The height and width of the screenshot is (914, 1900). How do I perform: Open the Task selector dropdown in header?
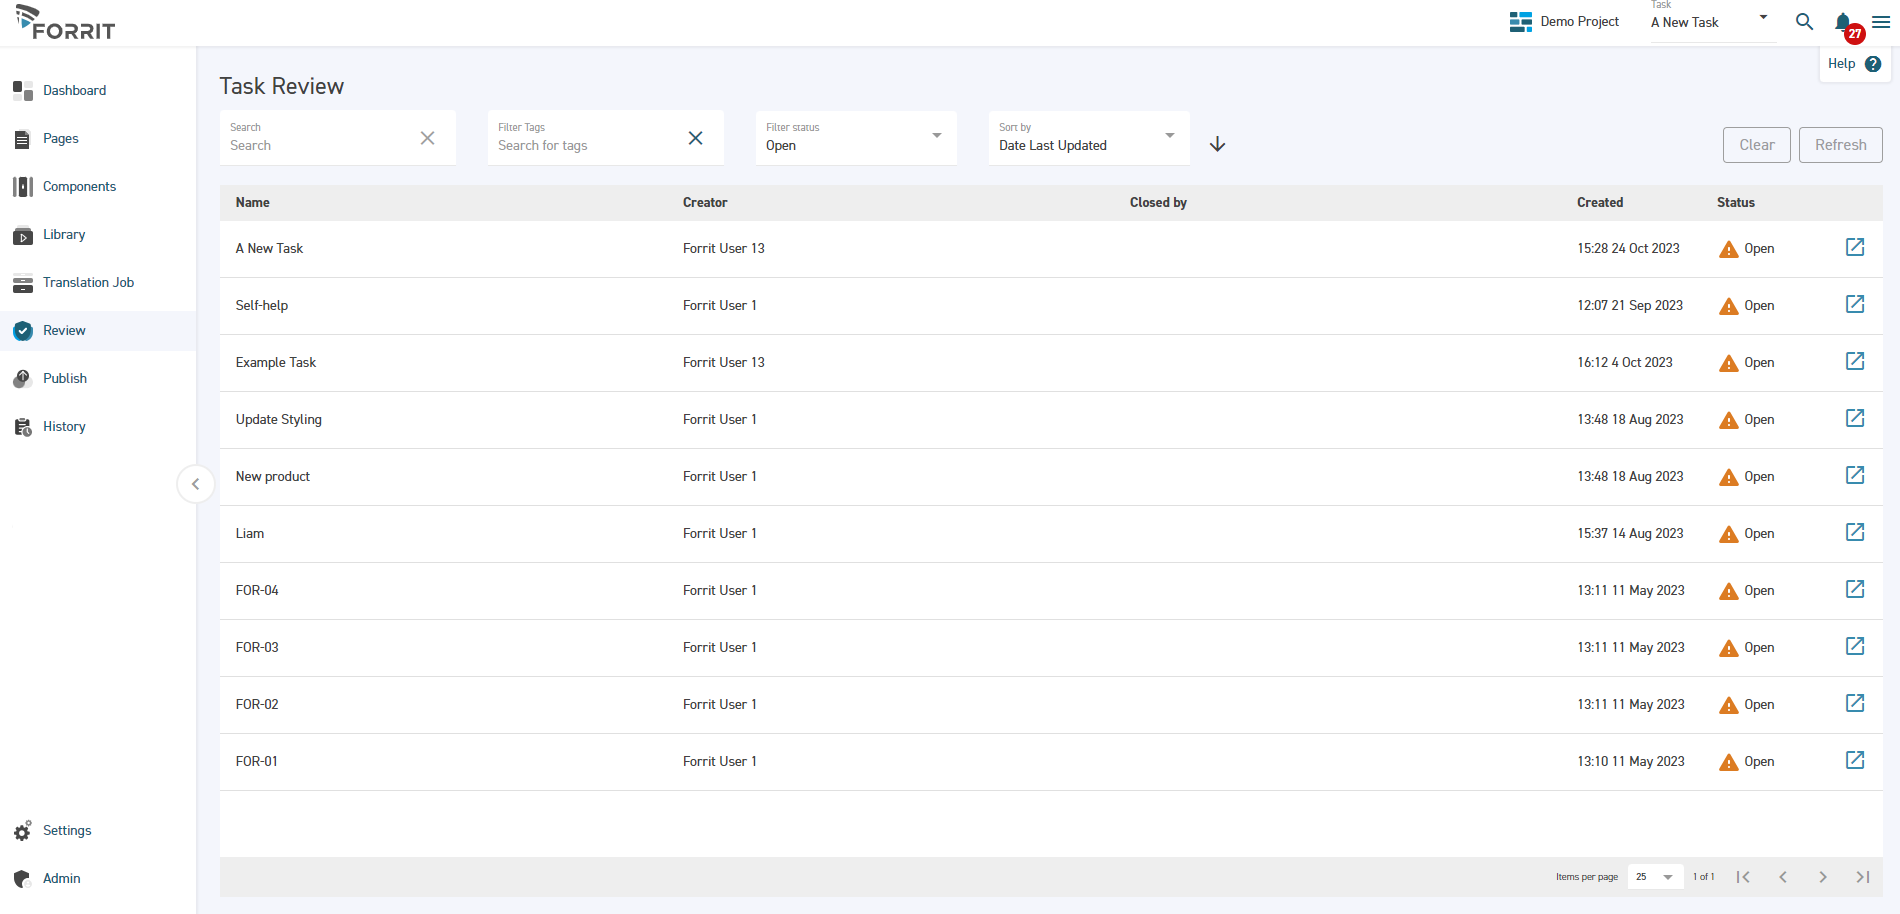point(1762,18)
